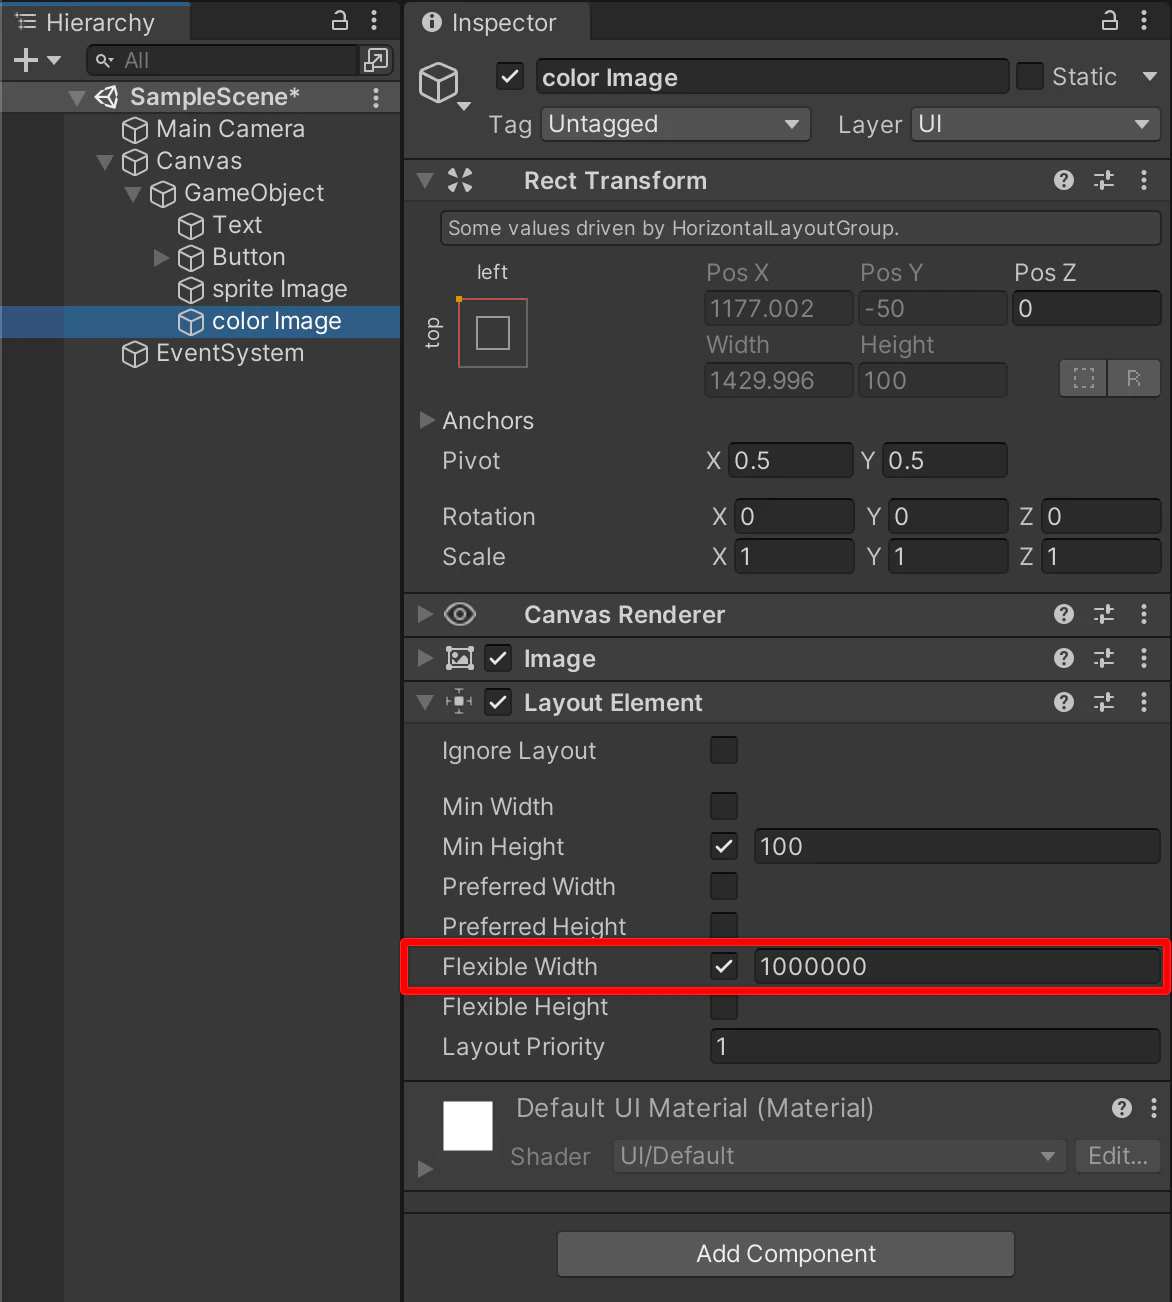
Task: Click the Default UI Material white preview
Action: pos(468,1126)
